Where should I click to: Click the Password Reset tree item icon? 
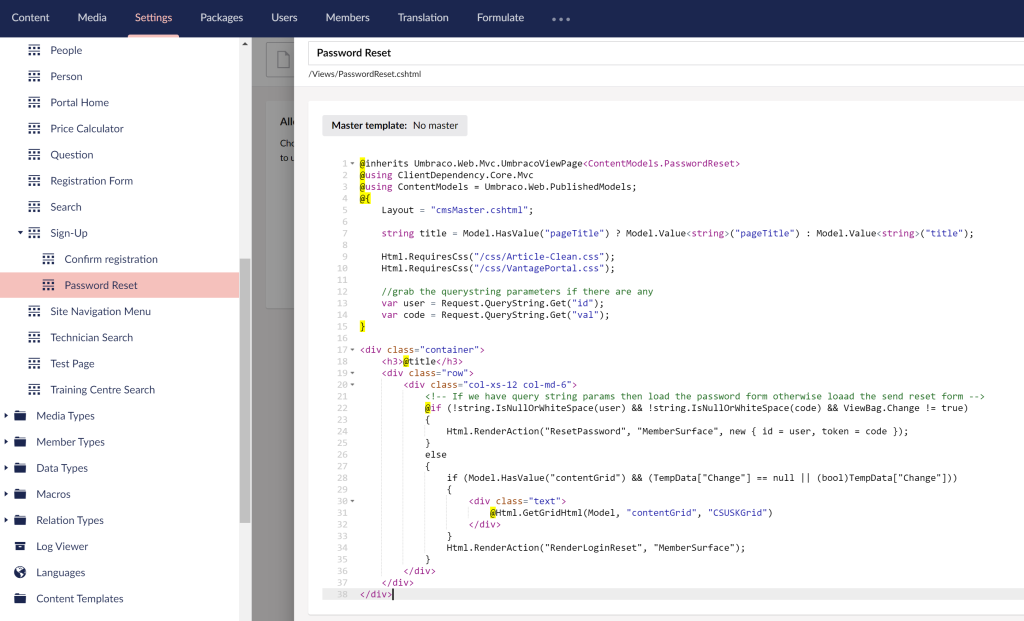click(48, 285)
